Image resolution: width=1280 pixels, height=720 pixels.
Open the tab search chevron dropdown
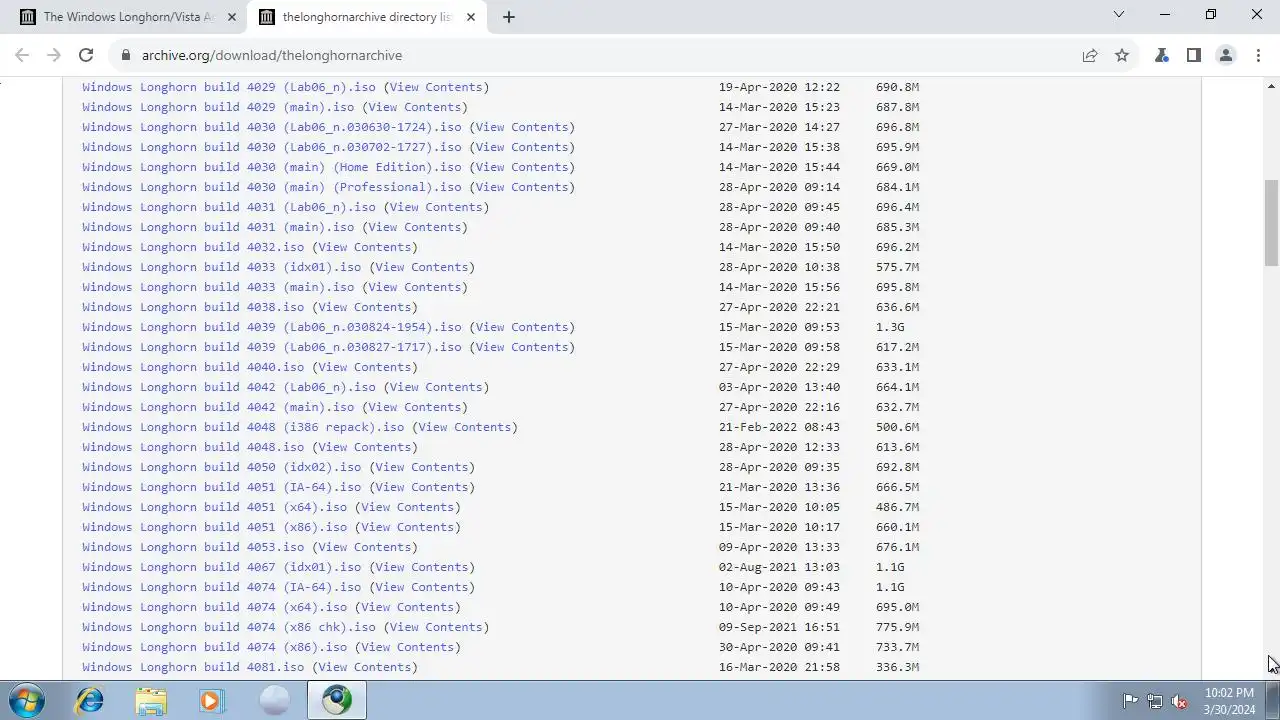[1119, 15]
